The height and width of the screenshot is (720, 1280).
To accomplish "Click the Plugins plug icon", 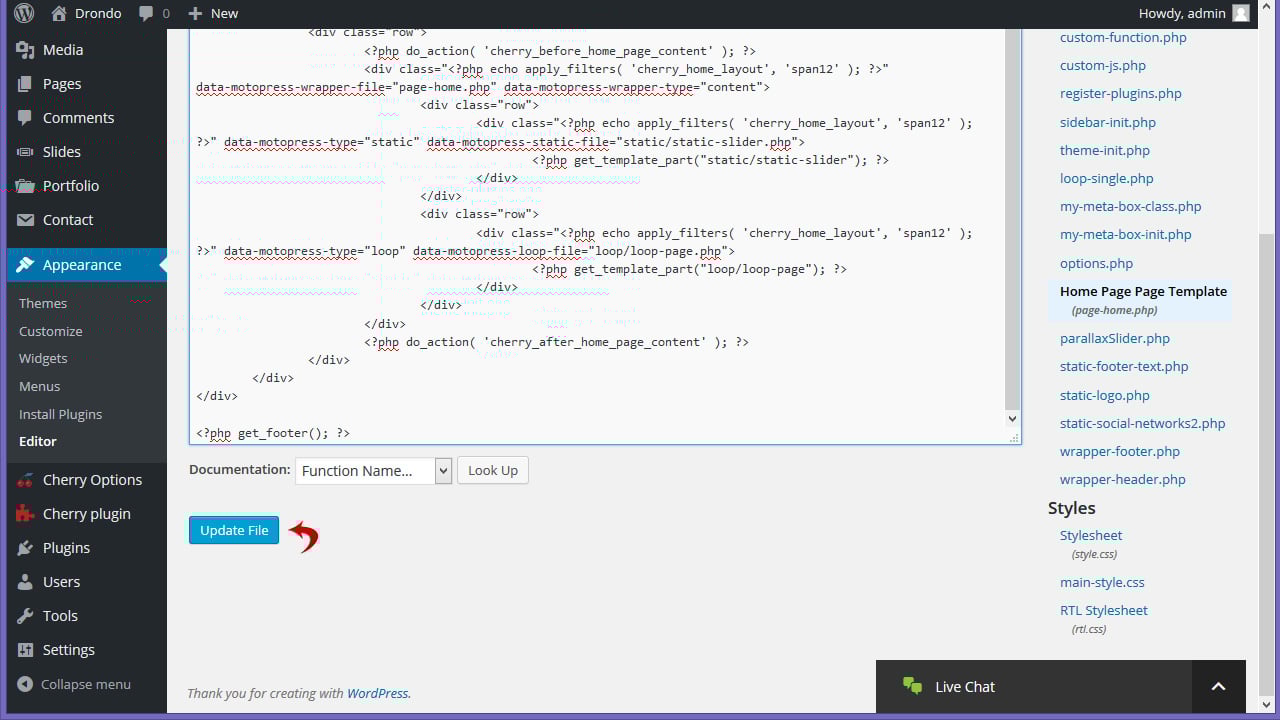I will click(x=25, y=548).
